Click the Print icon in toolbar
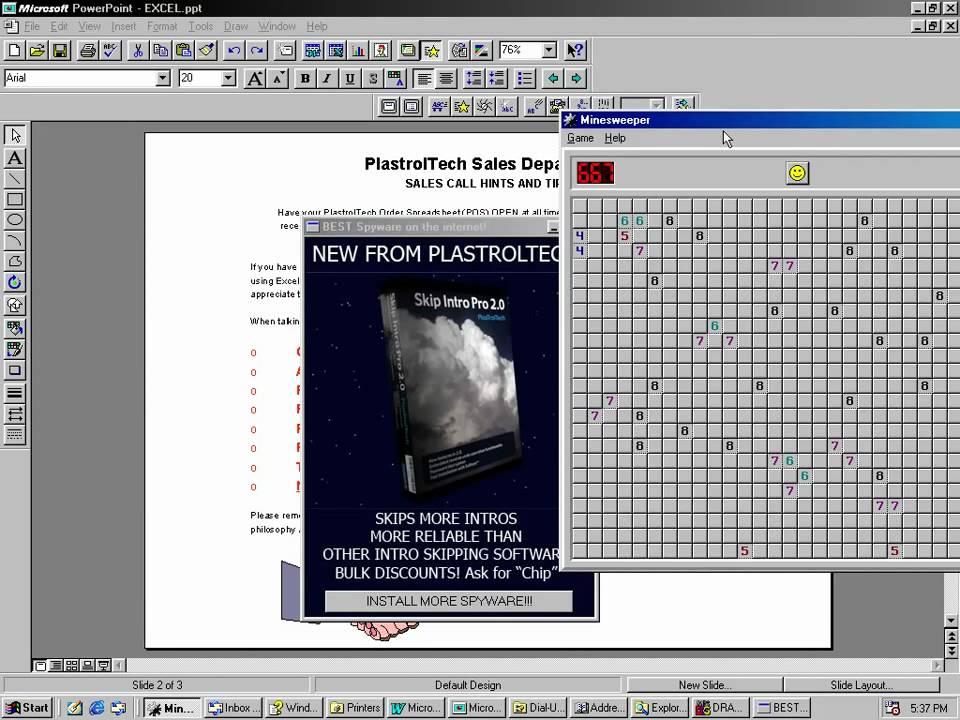This screenshot has width=960, height=720. click(x=88, y=50)
